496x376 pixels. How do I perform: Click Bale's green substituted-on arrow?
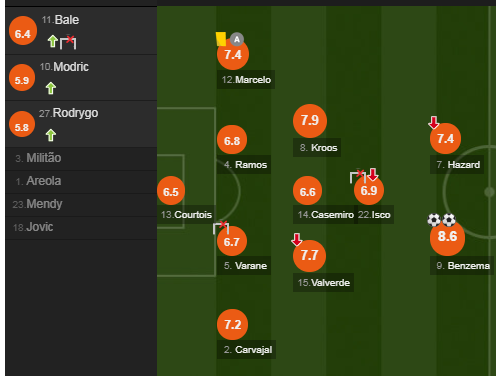click(x=52, y=41)
